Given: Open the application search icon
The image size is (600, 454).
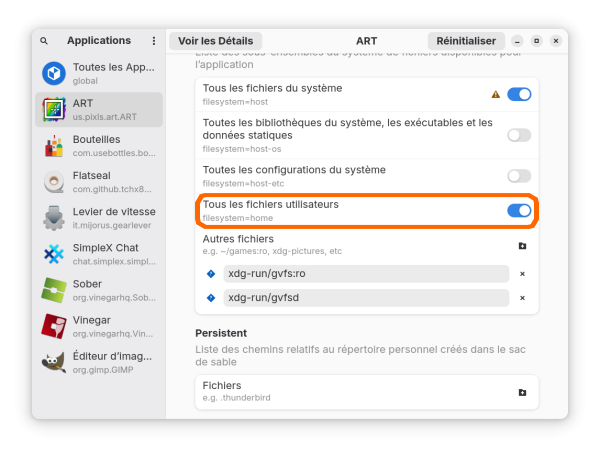Looking at the screenshot, I should tap(44, 41).
